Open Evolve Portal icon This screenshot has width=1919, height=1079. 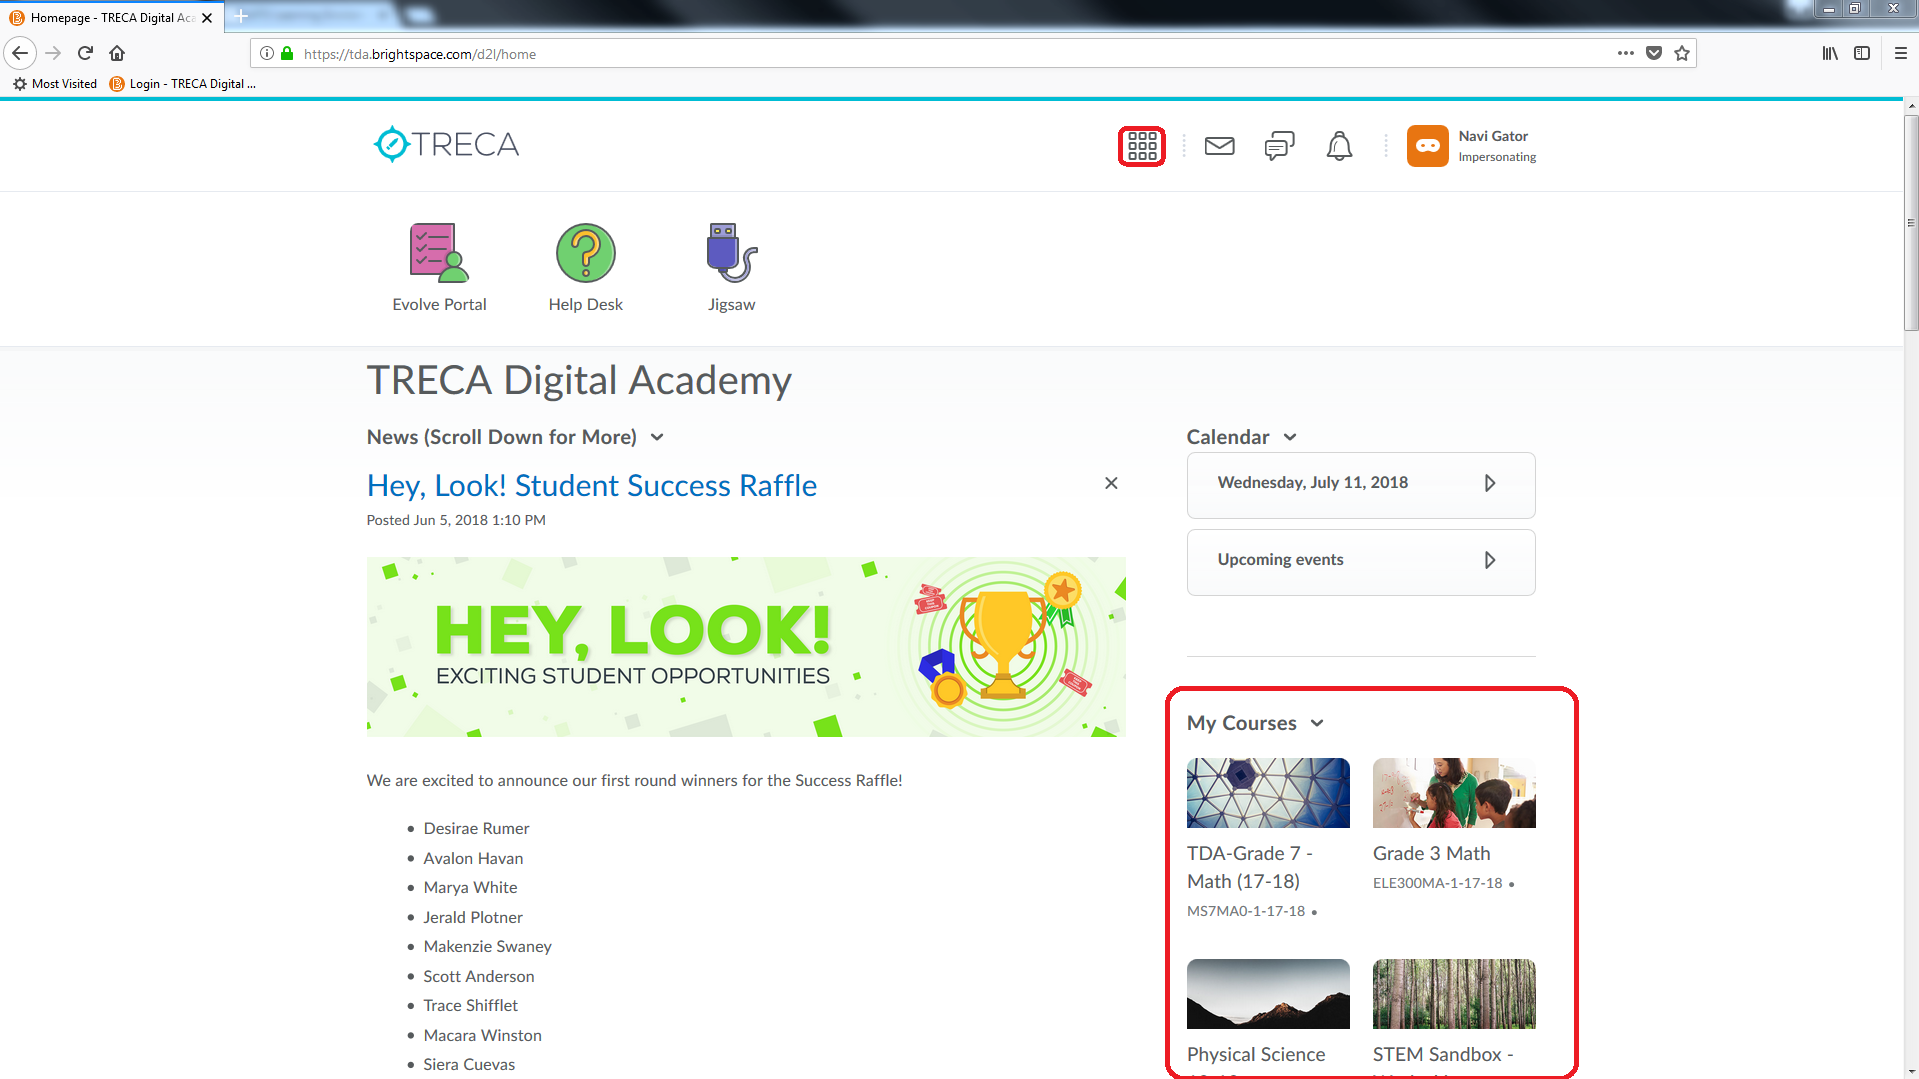(439, 253)
